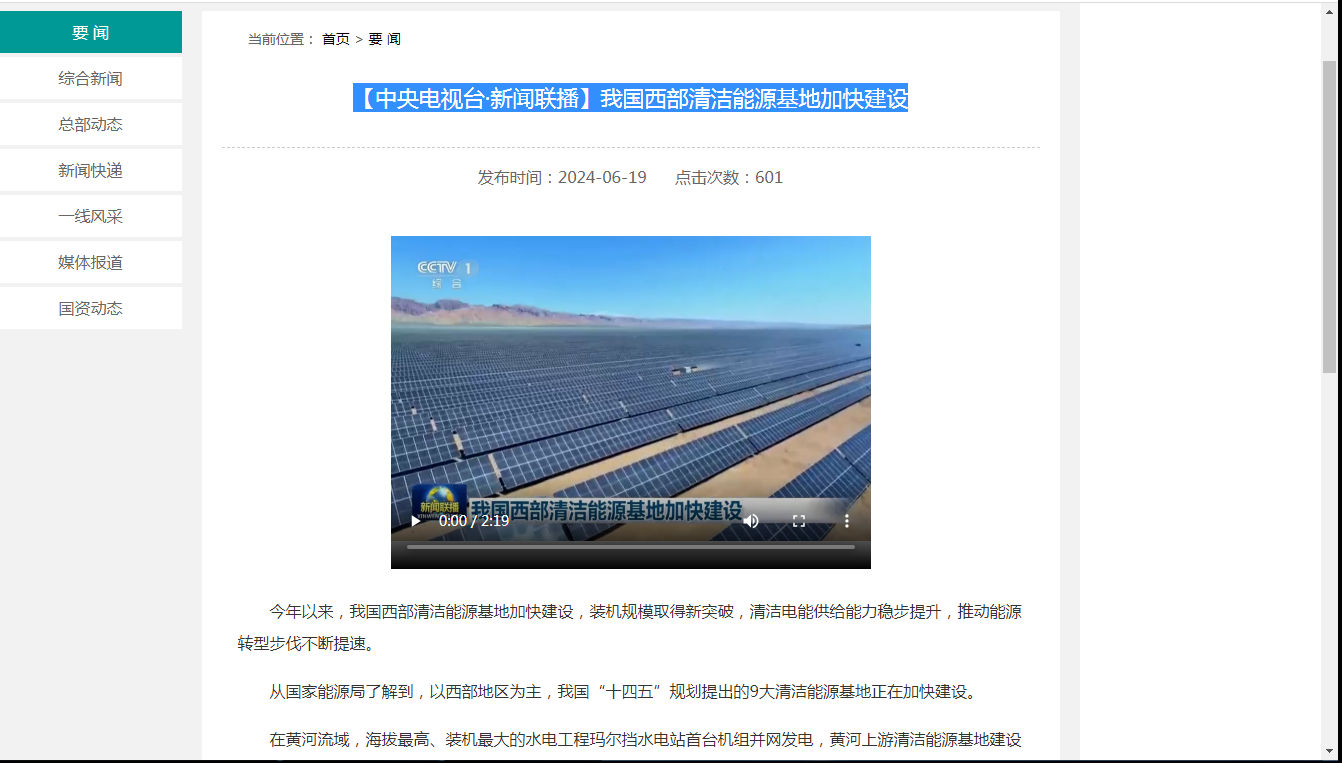This screenshot has width=1342, height=763.
Task: Click the 要闻 breadcrumb link
Action: pos(385,39)
